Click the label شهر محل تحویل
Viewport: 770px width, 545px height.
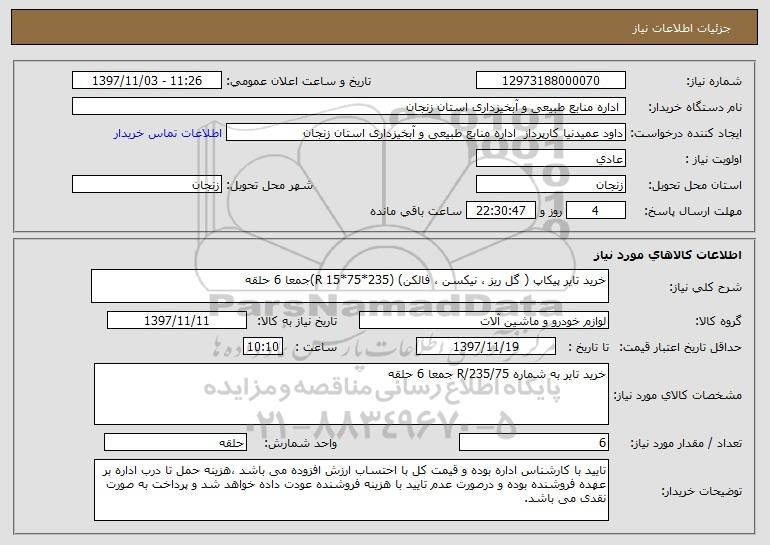coord(269,185)
